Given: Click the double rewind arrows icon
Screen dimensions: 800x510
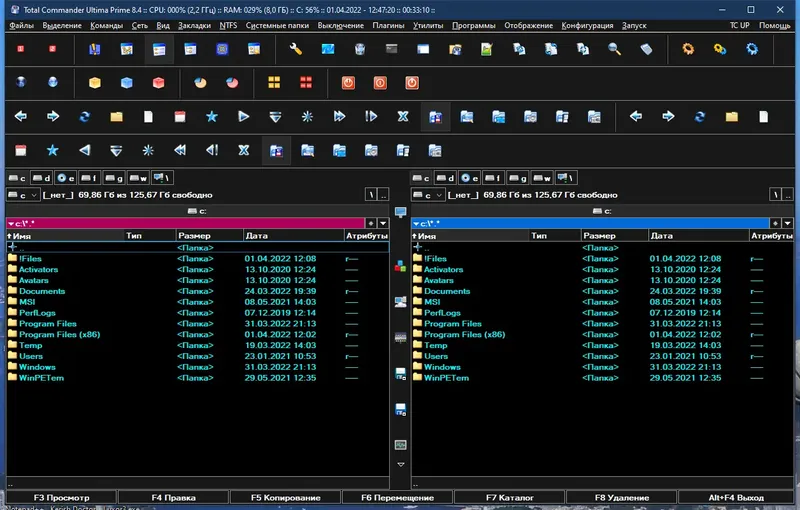Looking at the screenshot, I should (x=180, y=150).
